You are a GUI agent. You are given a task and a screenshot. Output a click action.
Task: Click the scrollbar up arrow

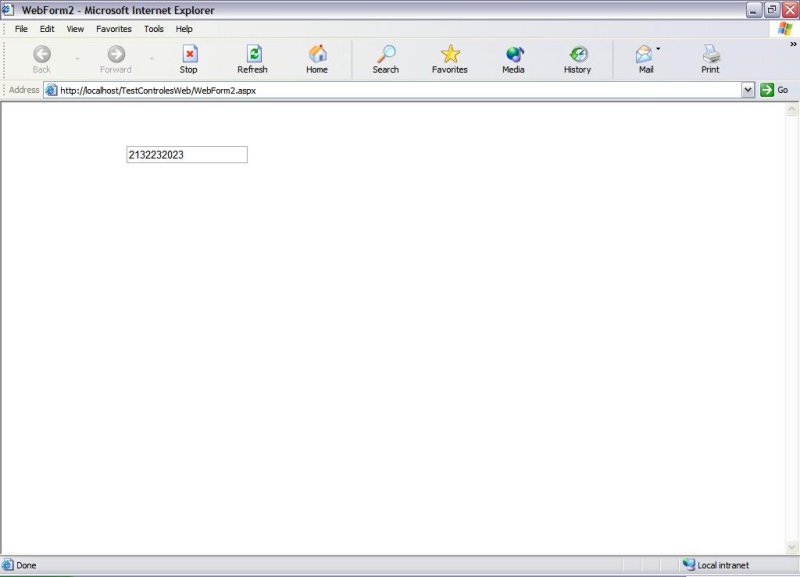[x=791, y=109]
